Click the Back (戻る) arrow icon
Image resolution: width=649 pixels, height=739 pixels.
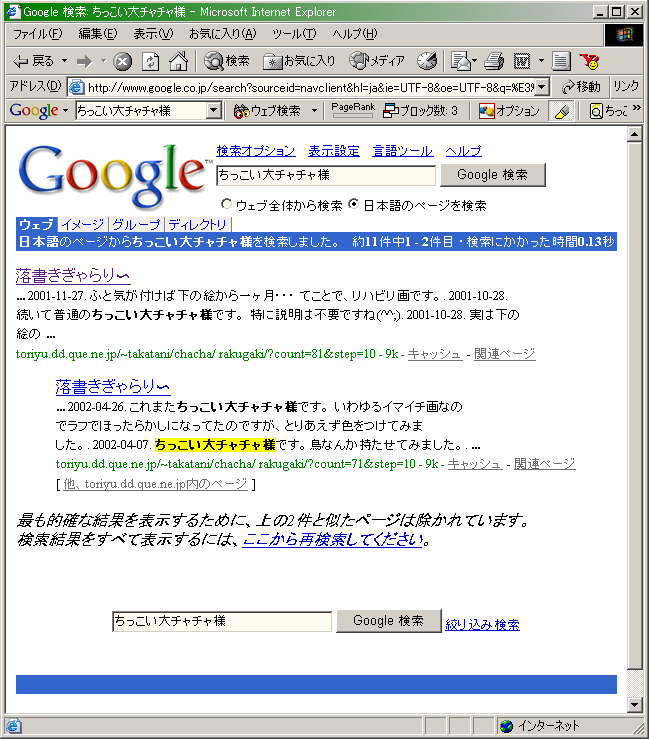pyautogui.click(x=21, y=61)
